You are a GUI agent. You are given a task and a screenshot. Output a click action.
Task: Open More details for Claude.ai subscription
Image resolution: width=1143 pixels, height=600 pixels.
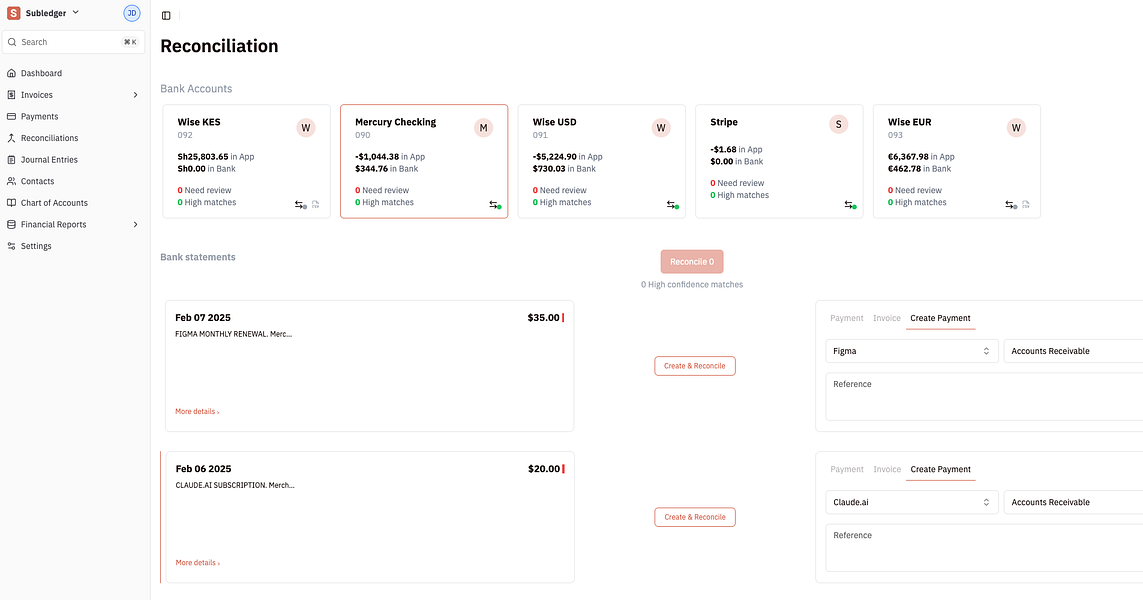click(x=197, y=563)
